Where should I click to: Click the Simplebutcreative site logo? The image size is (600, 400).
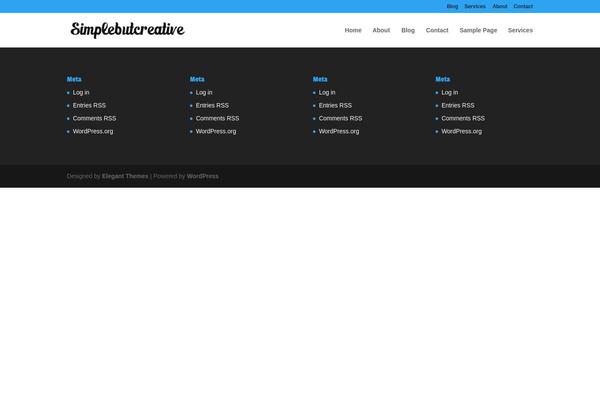pyautogui.click(x=127, y=30)
